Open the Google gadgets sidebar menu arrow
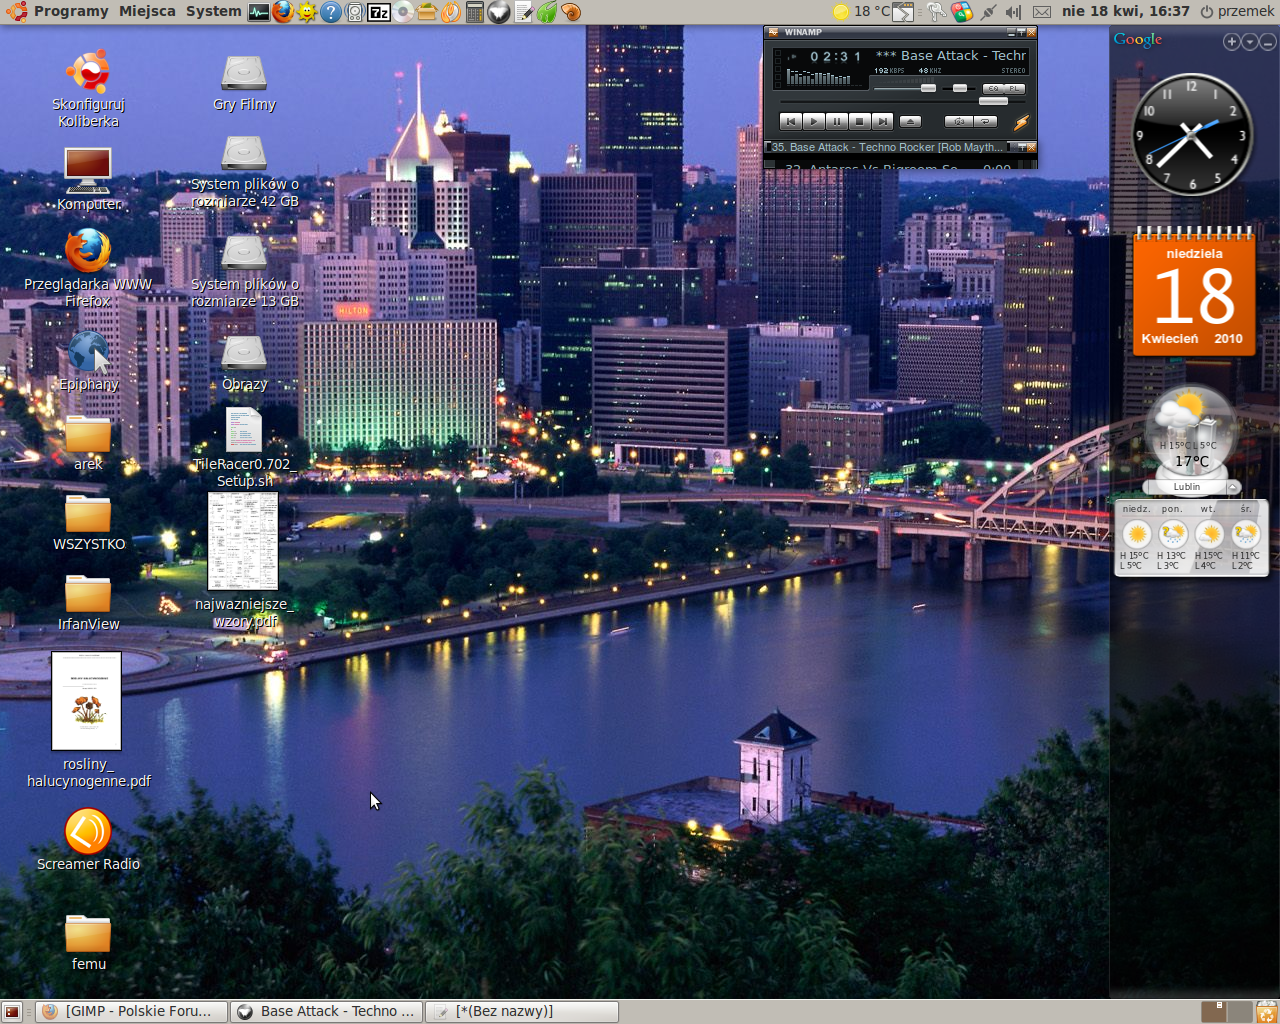This screenshot has height=1024, width=1280. click(x=1249, y=42)
